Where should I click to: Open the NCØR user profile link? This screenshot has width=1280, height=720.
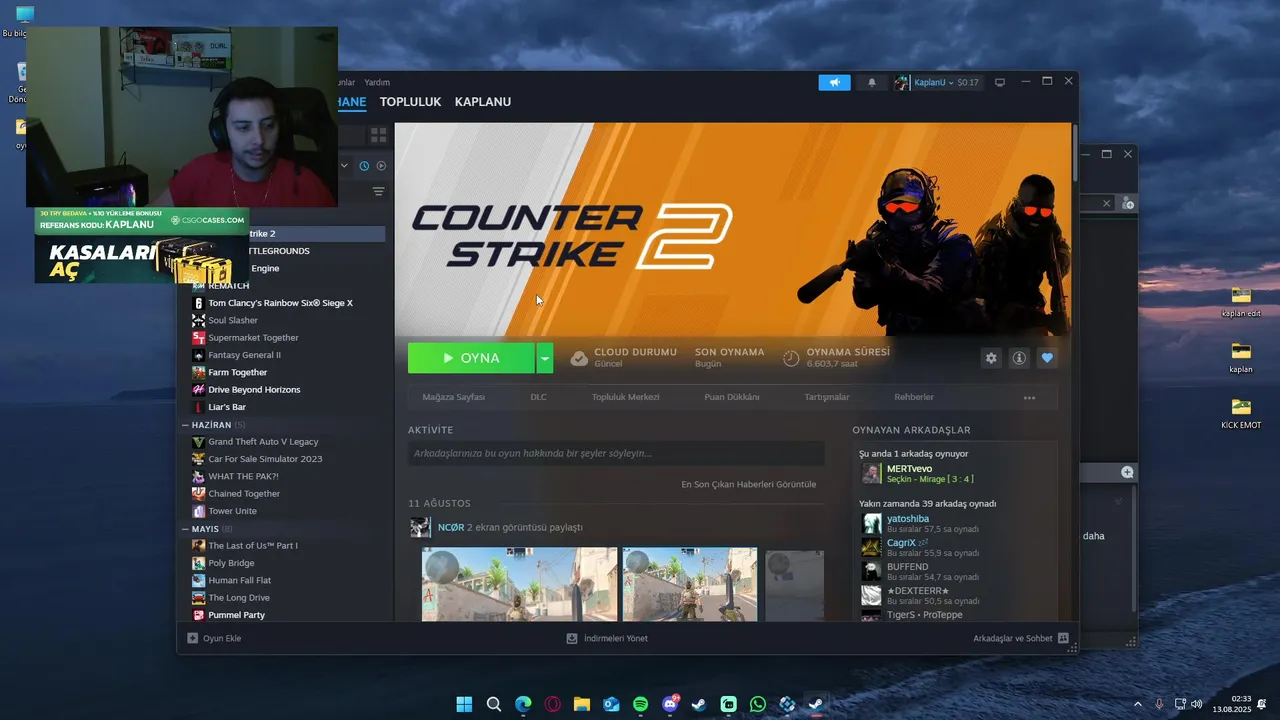[x=451, y=527]
